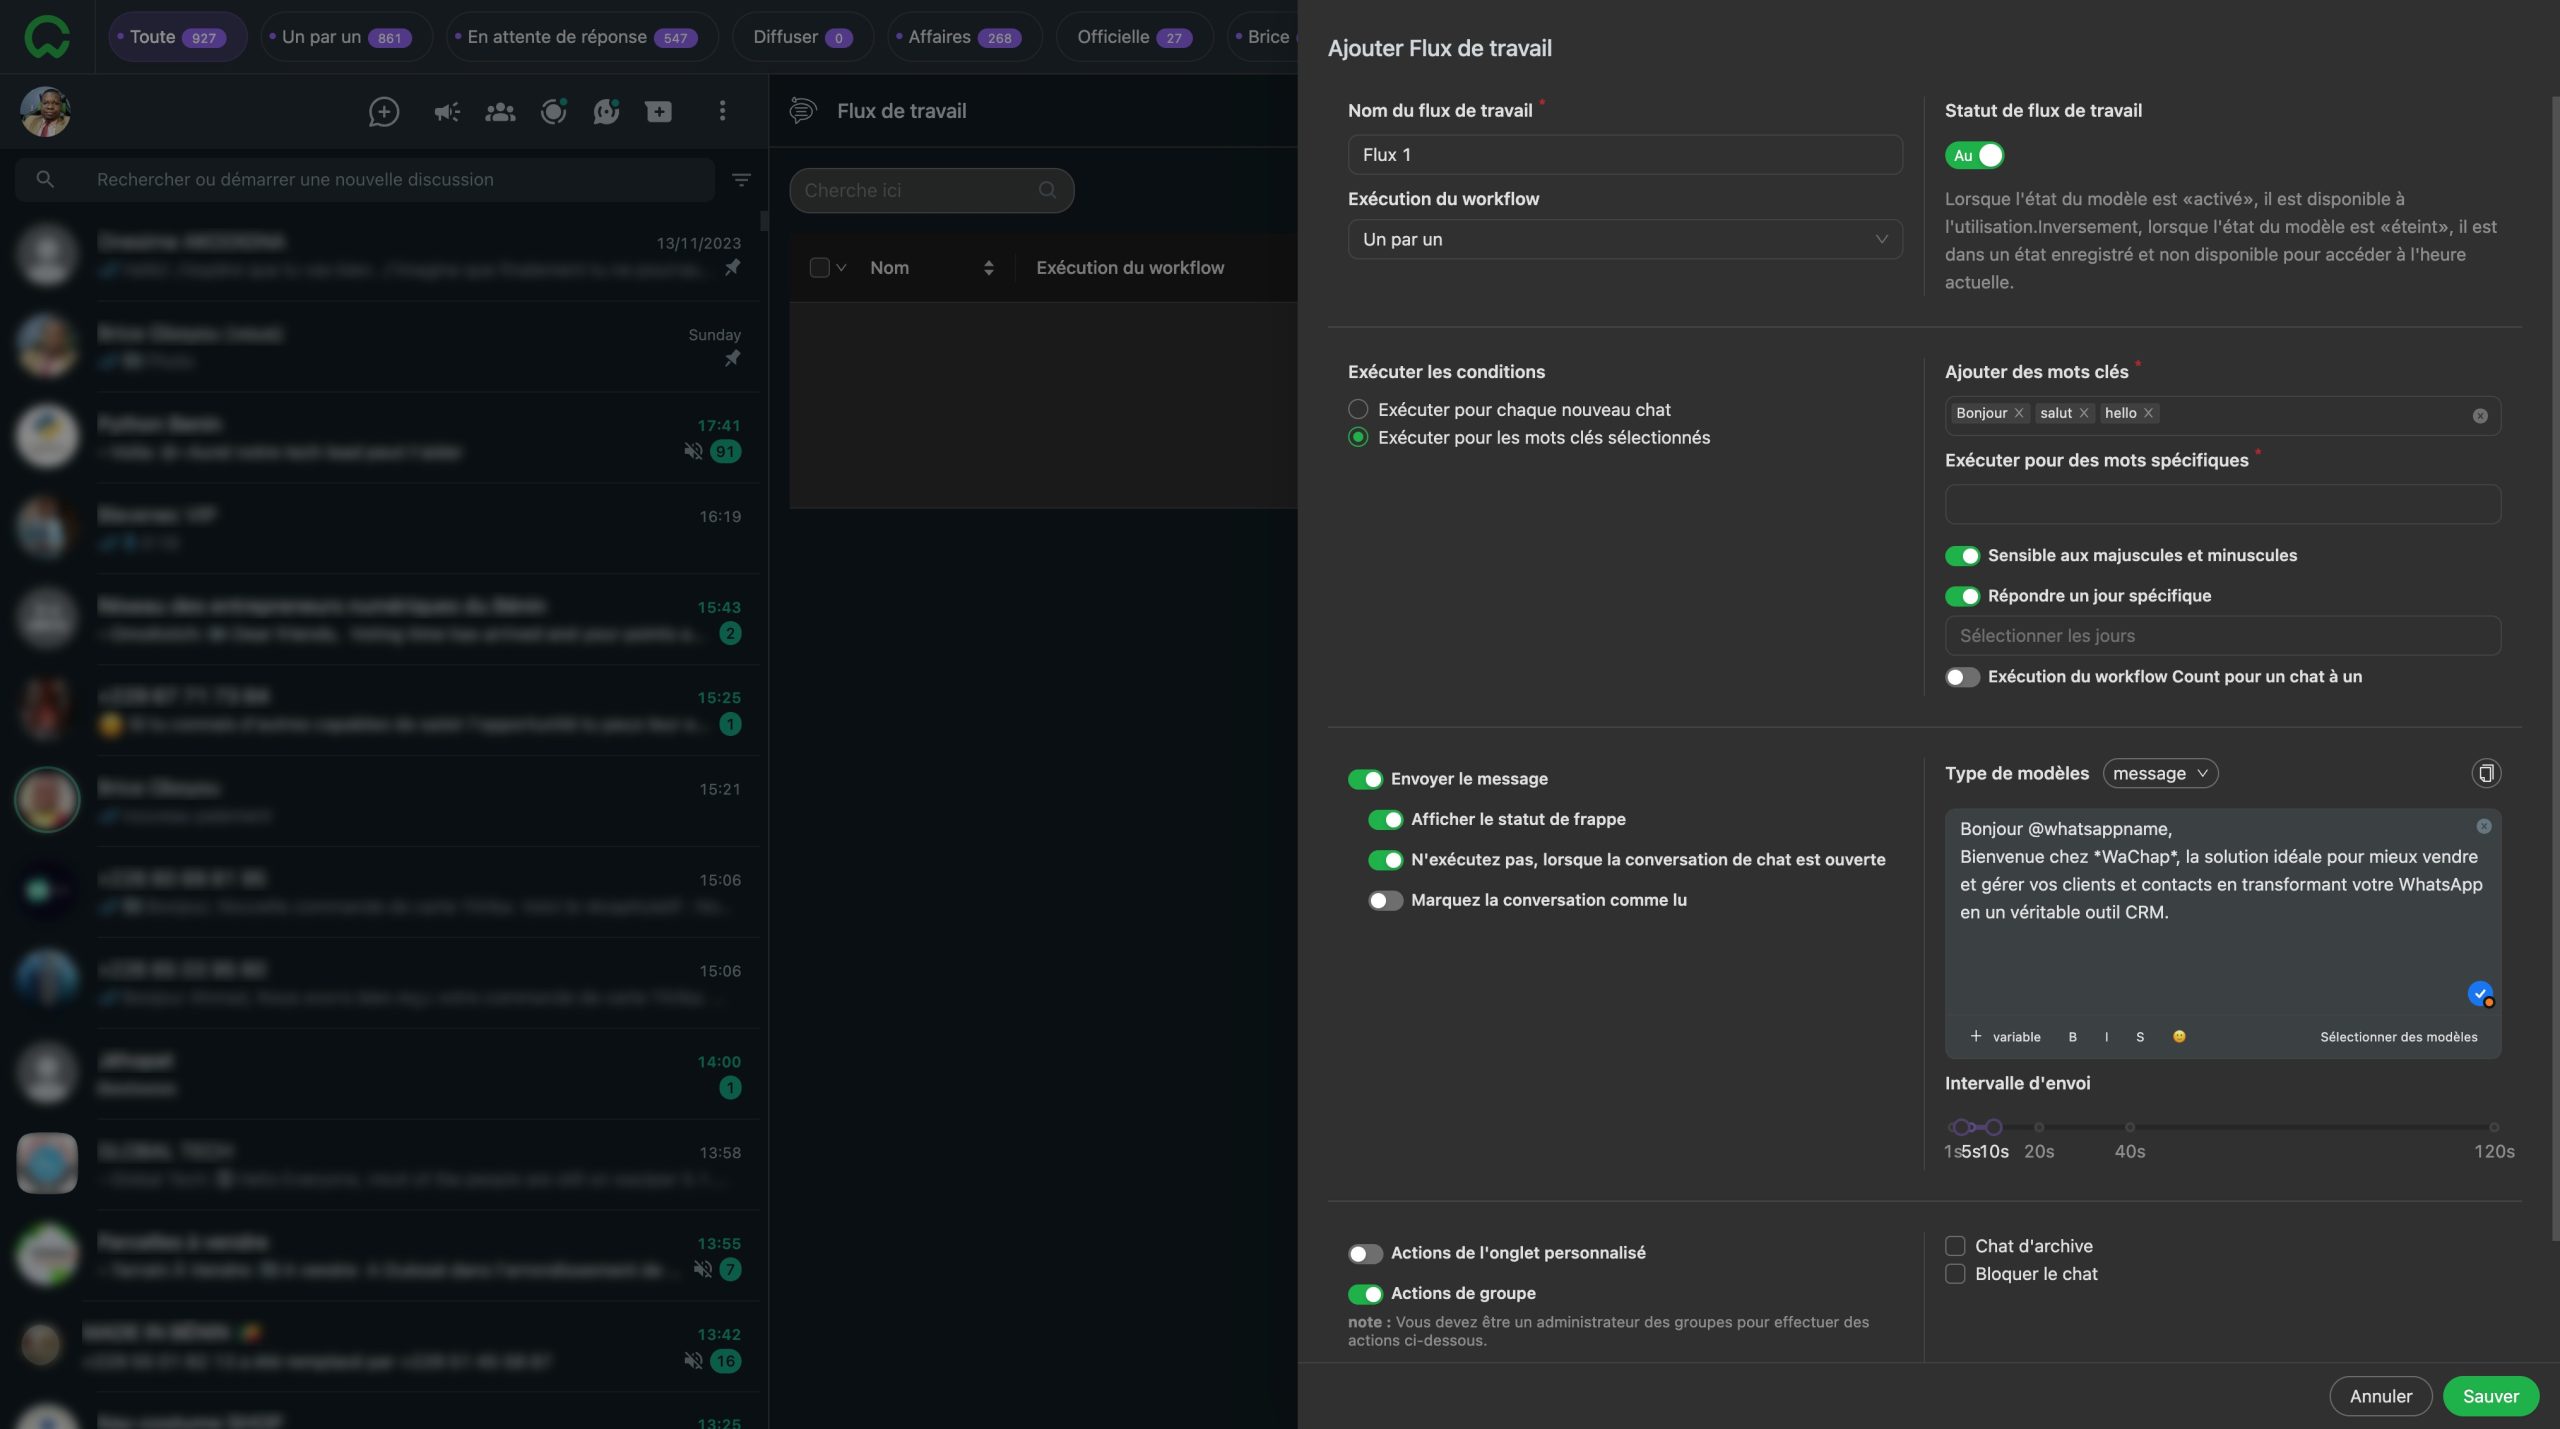Open the "message" template type dropdown
The image size is (2560, 1429).
(x=2160, y=773)
